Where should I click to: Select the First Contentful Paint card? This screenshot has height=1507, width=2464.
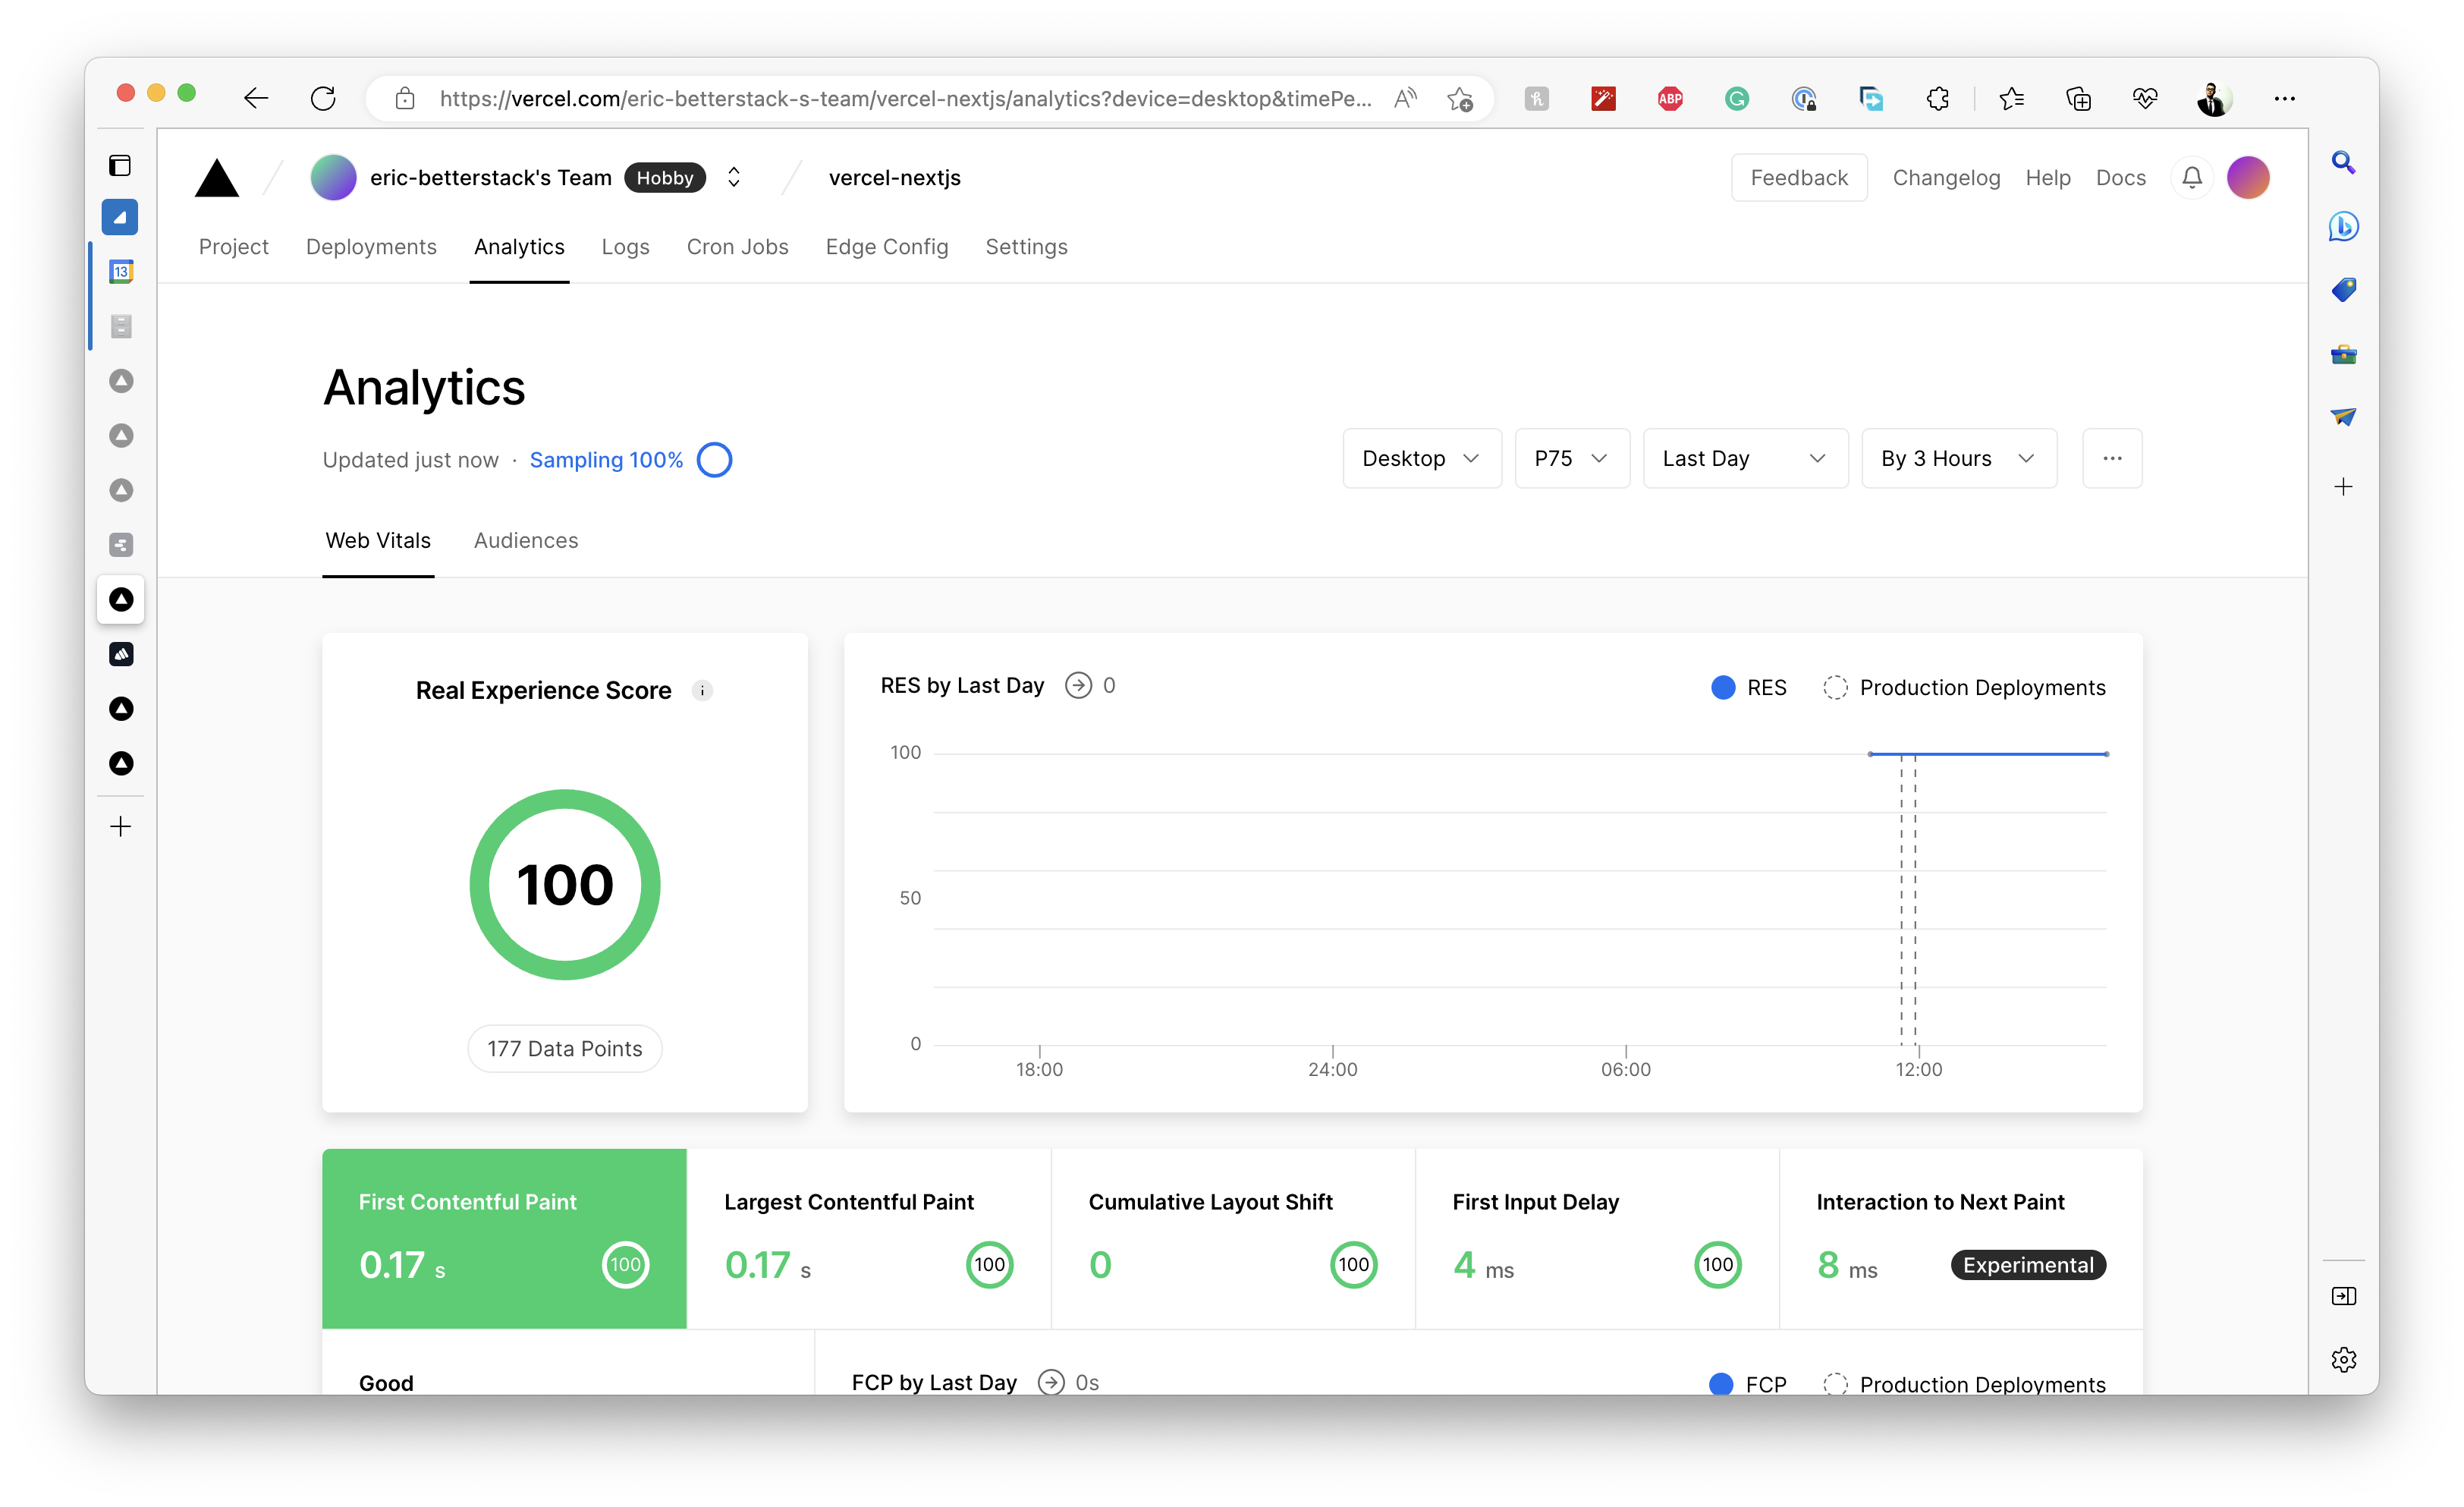pyautogui.click(x=504, y=1238)
